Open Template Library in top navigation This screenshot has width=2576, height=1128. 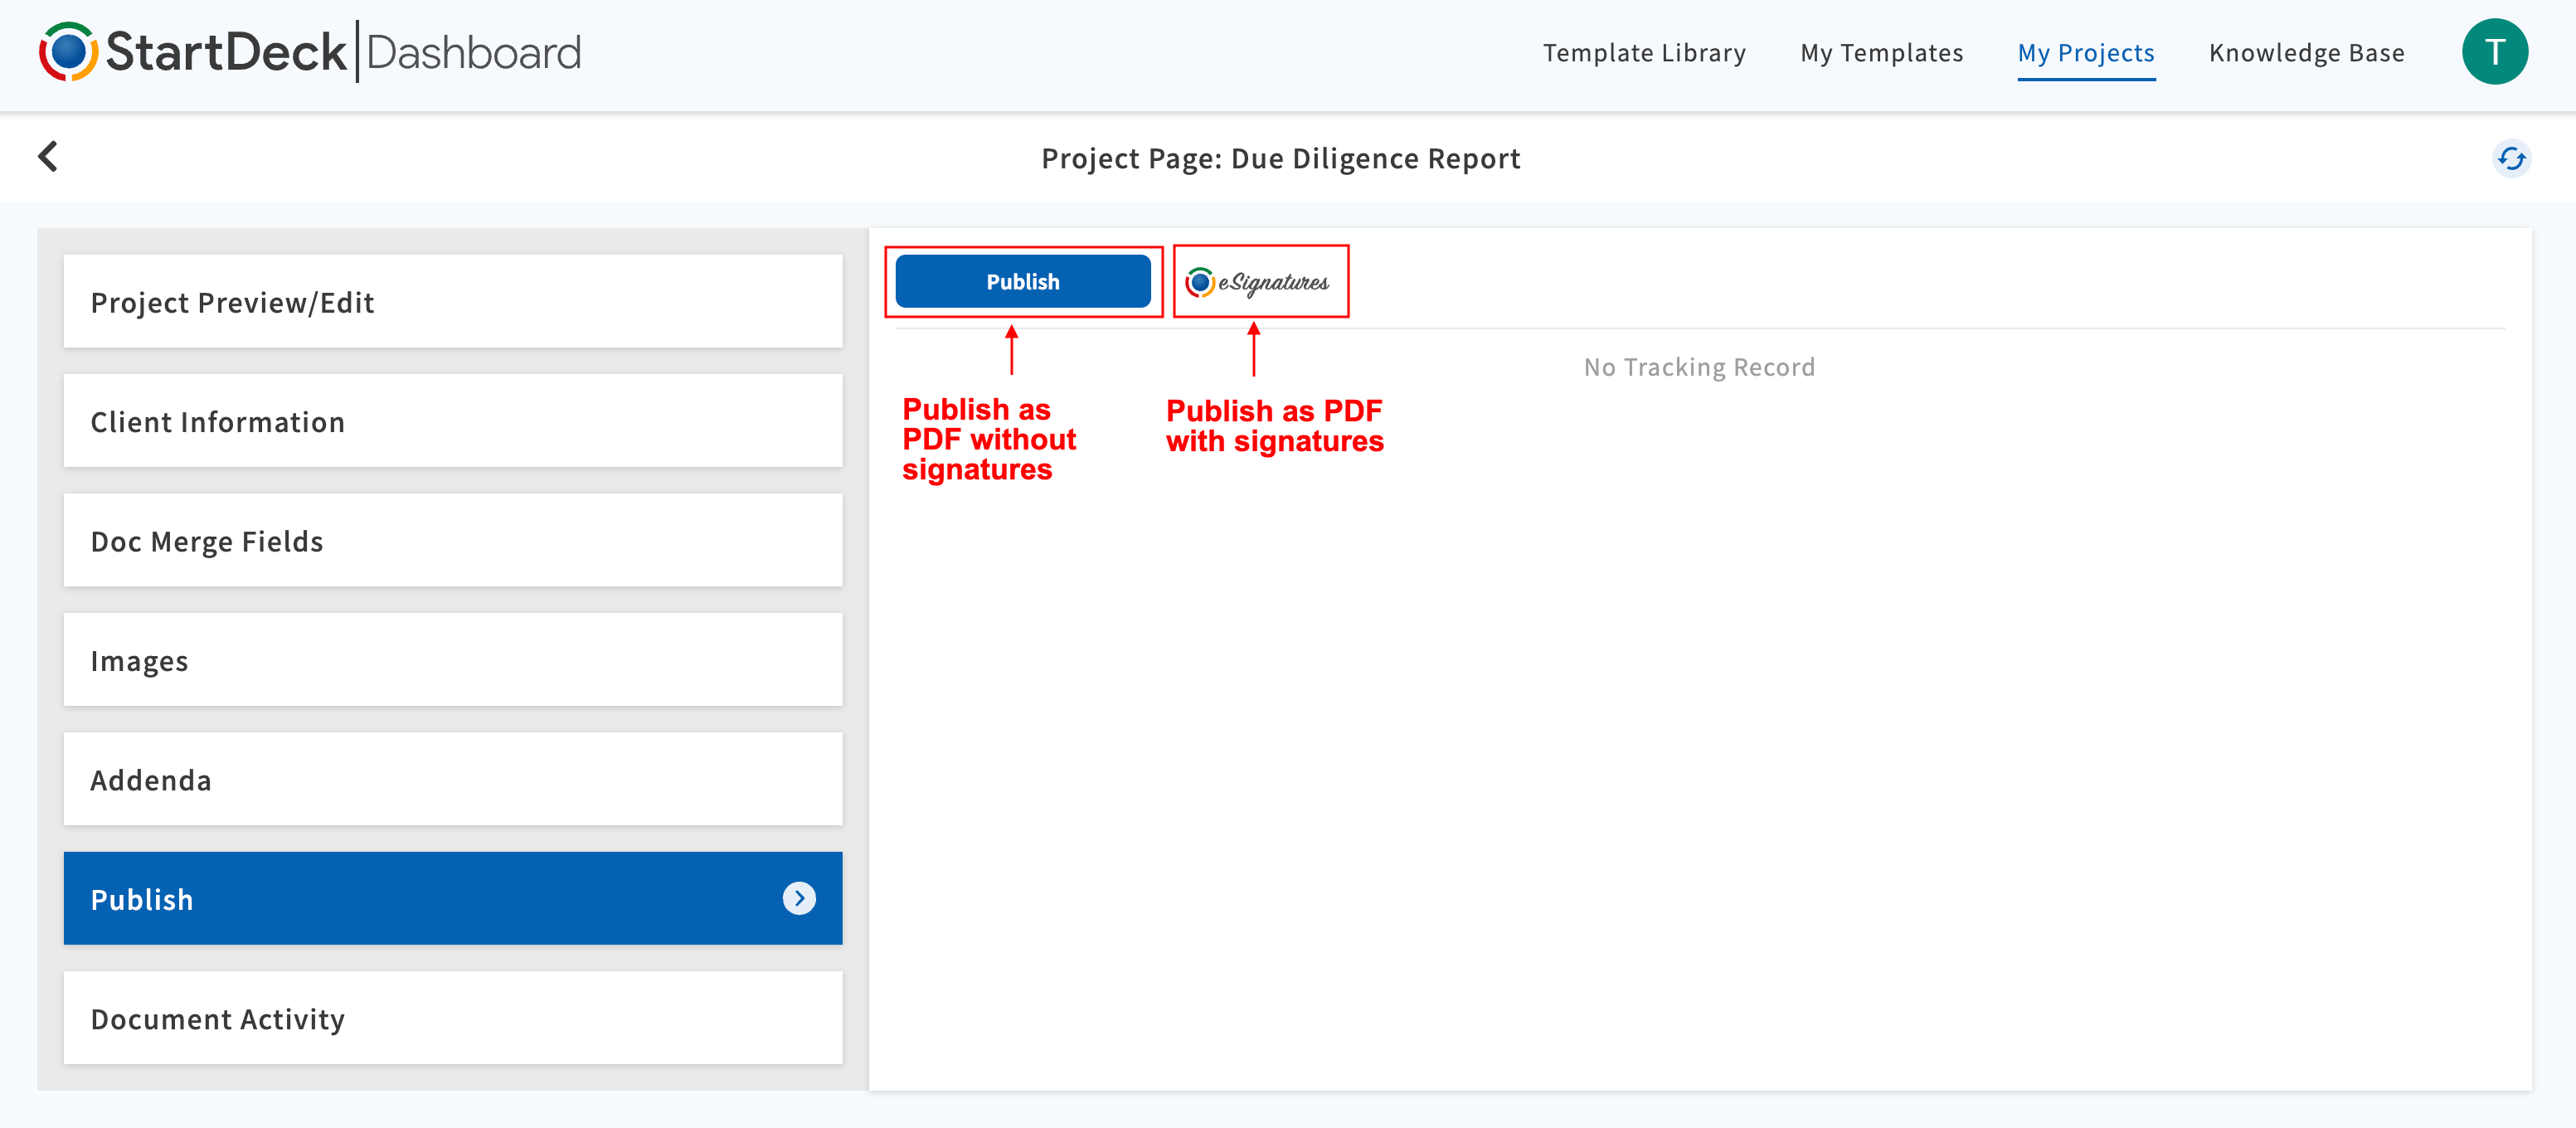(1643, 53)
